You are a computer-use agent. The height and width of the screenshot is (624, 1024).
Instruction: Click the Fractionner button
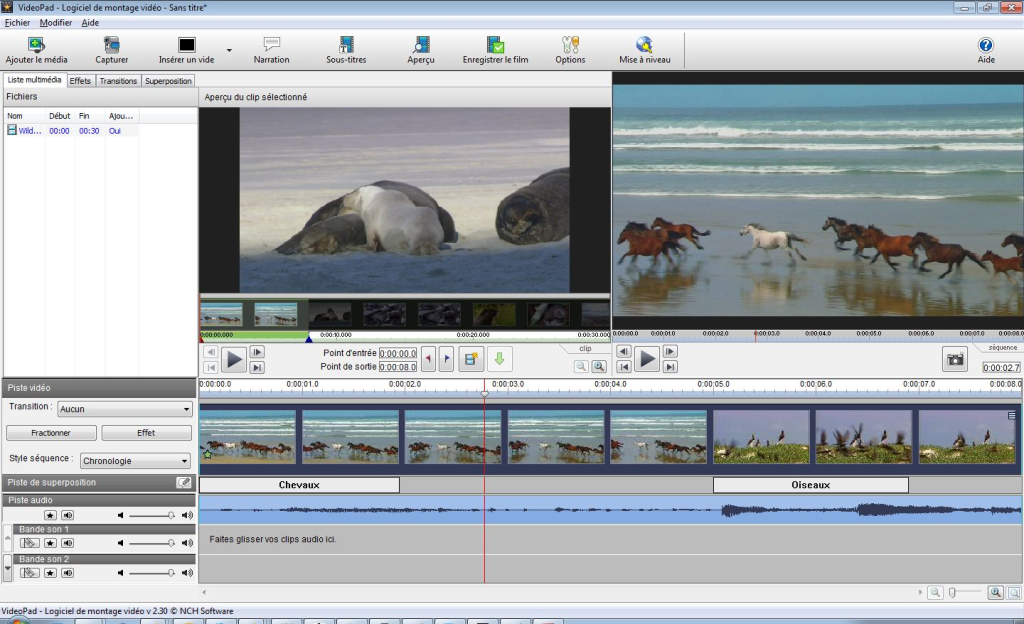click(51, 433)
